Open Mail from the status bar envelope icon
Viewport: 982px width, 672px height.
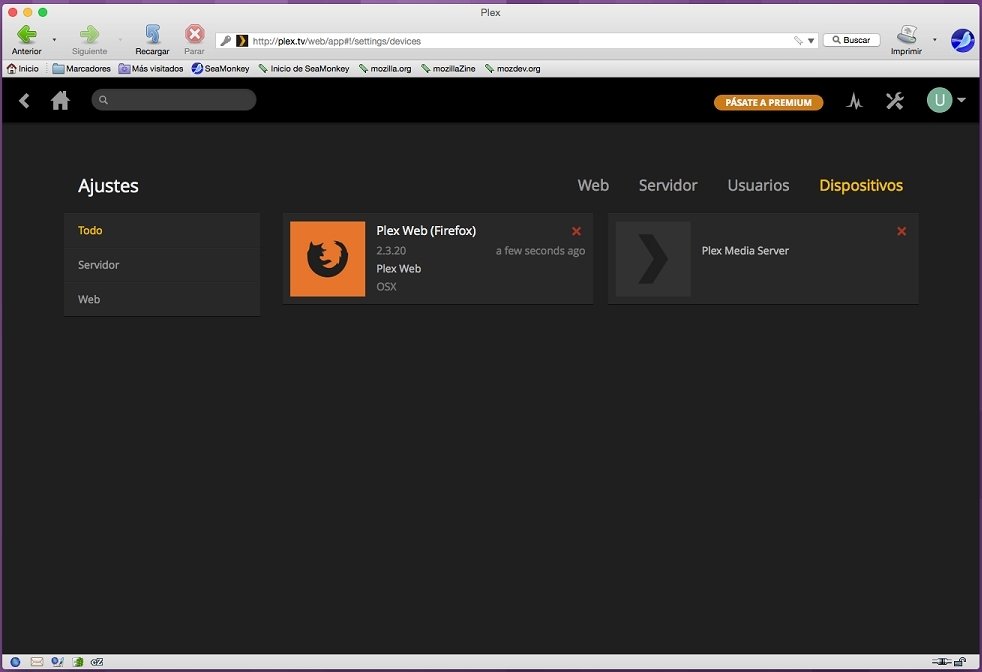[x=37, y=662]
